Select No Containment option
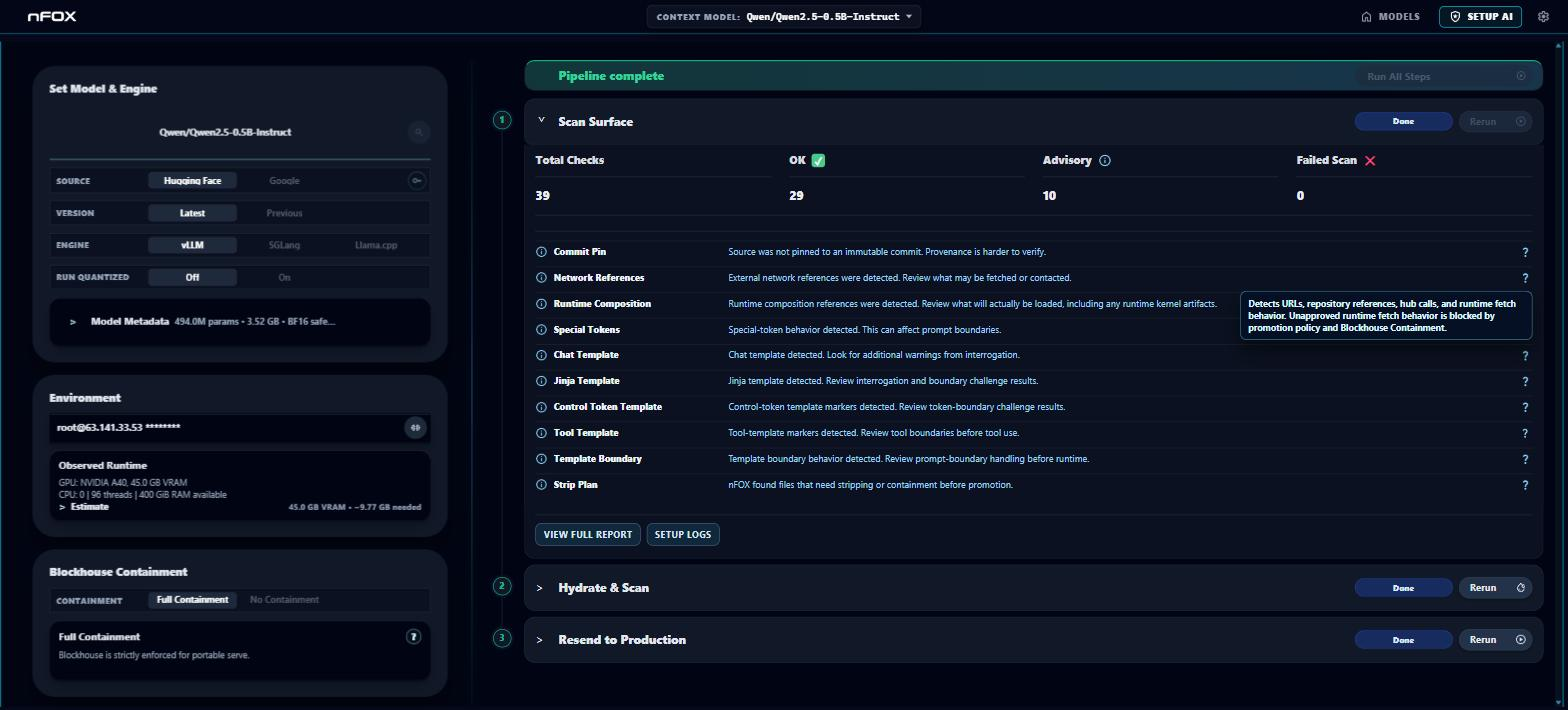The image size is (1568, 710). pos(284,600)
